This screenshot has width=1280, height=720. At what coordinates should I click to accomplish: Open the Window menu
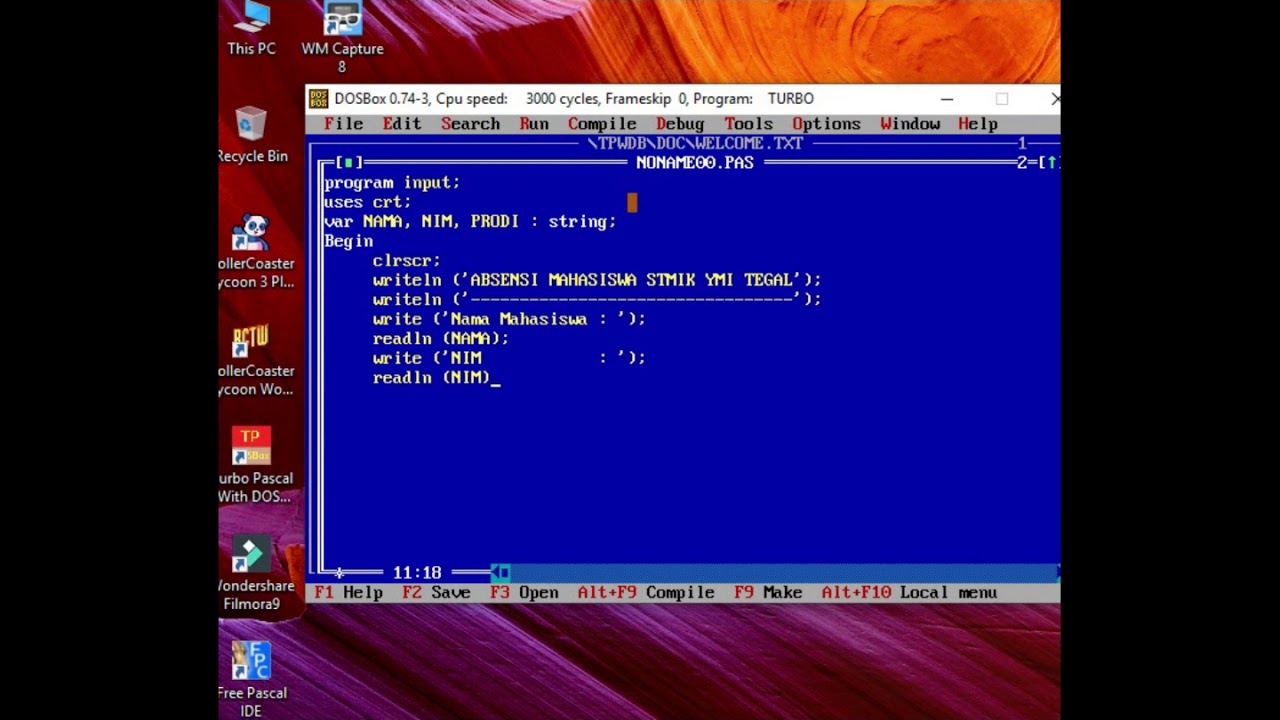910,124
